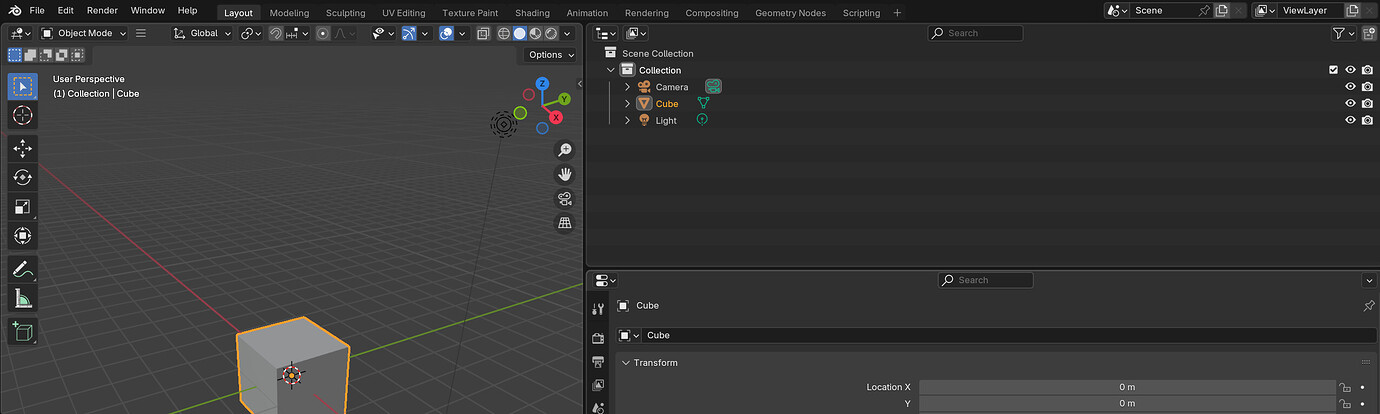
Task: Expand the Camera tree item
Action: (628, 87)
